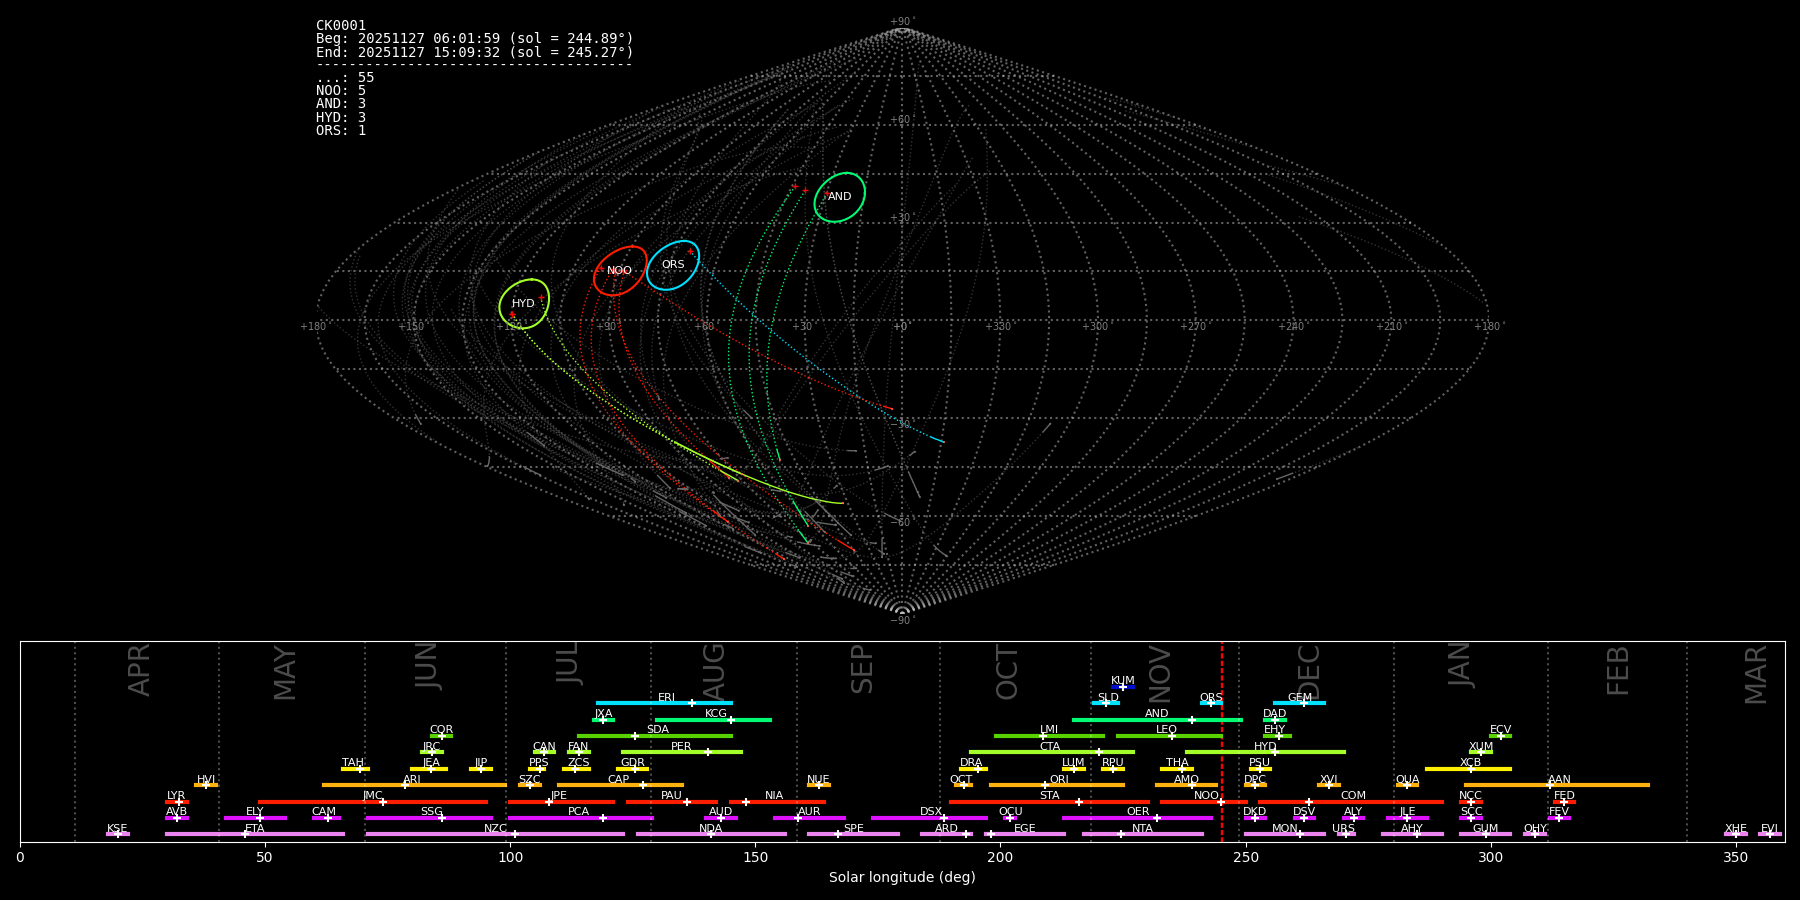1800x900 pixels.
Task: Click the NZC shower label in the timeline
Action: [x=495, y=829]
